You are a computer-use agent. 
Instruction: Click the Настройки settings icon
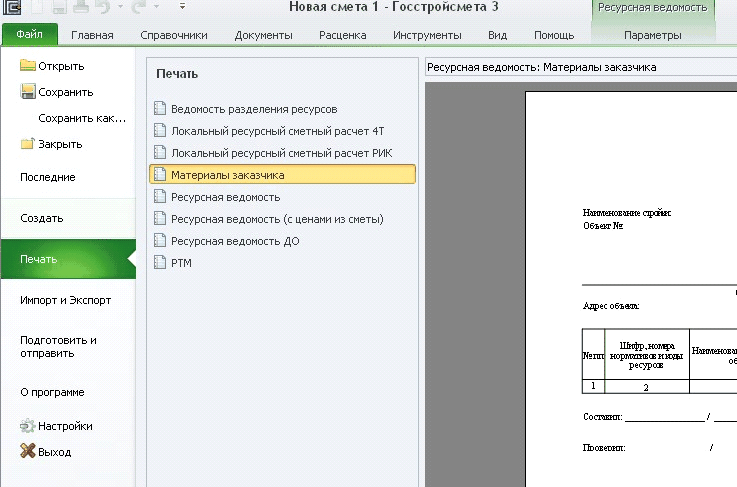(x=28, y=426)
